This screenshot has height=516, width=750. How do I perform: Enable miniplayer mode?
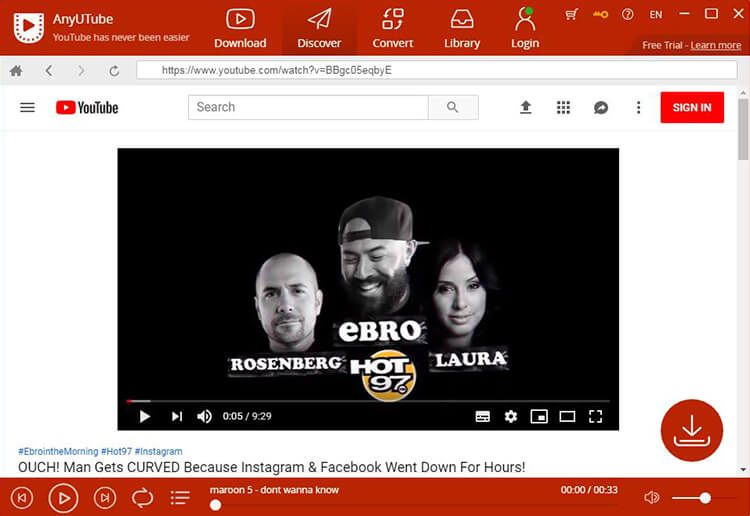coord(539,417)
